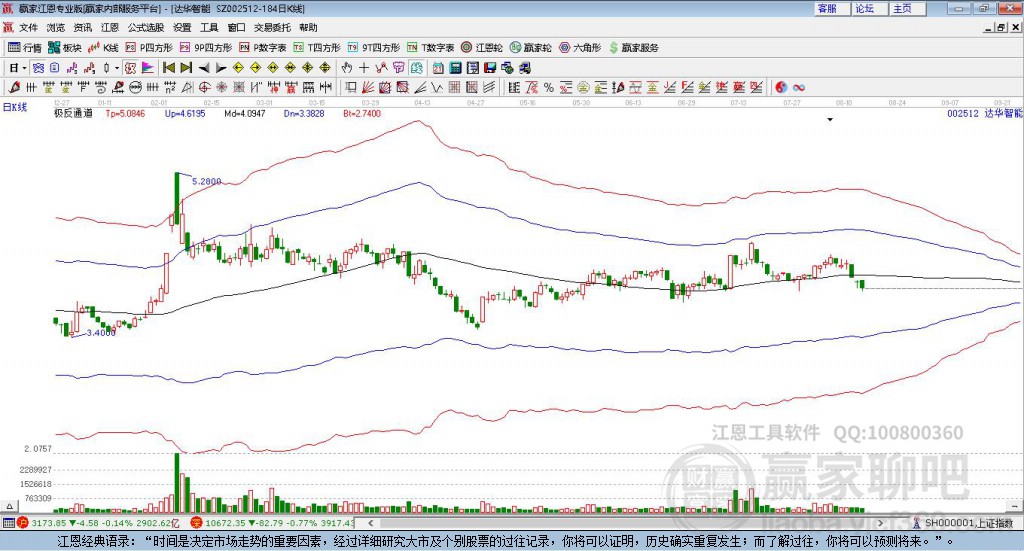The height and width of the screenshot is (551, 1024).
Task: Click the 主页 homepage button
Action: 907,8
